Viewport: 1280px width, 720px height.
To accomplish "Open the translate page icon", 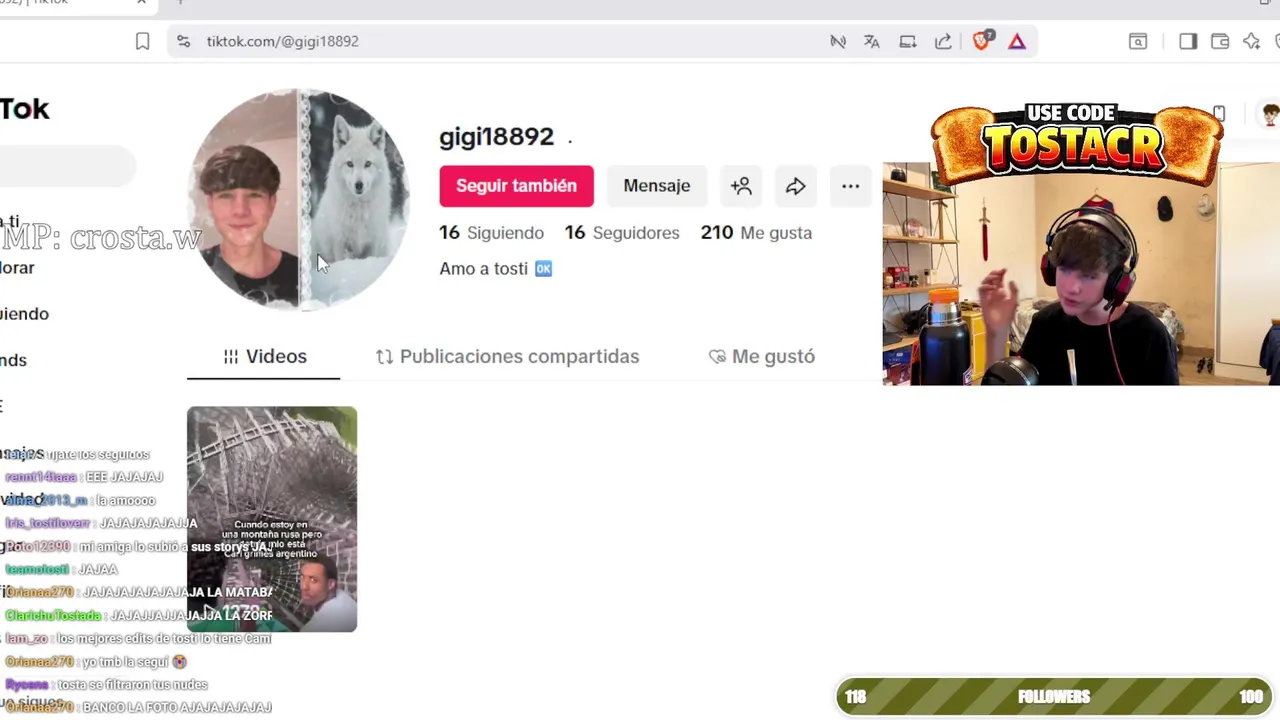I will click(x=872, y=41).
